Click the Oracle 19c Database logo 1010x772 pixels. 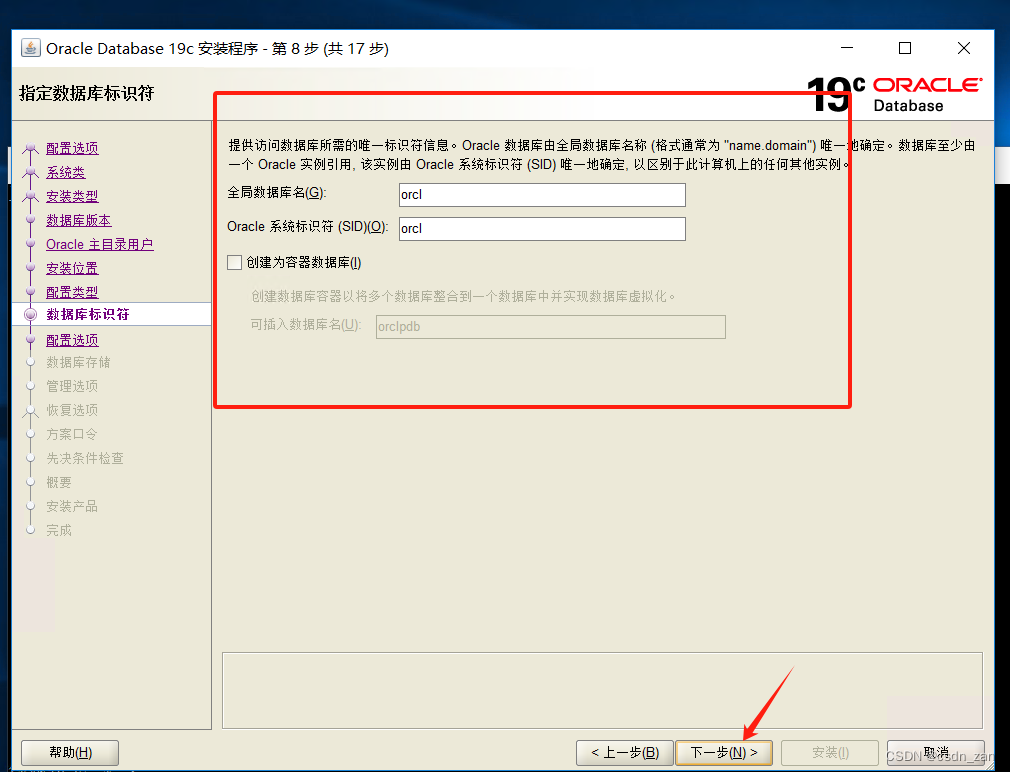point(894,95)
